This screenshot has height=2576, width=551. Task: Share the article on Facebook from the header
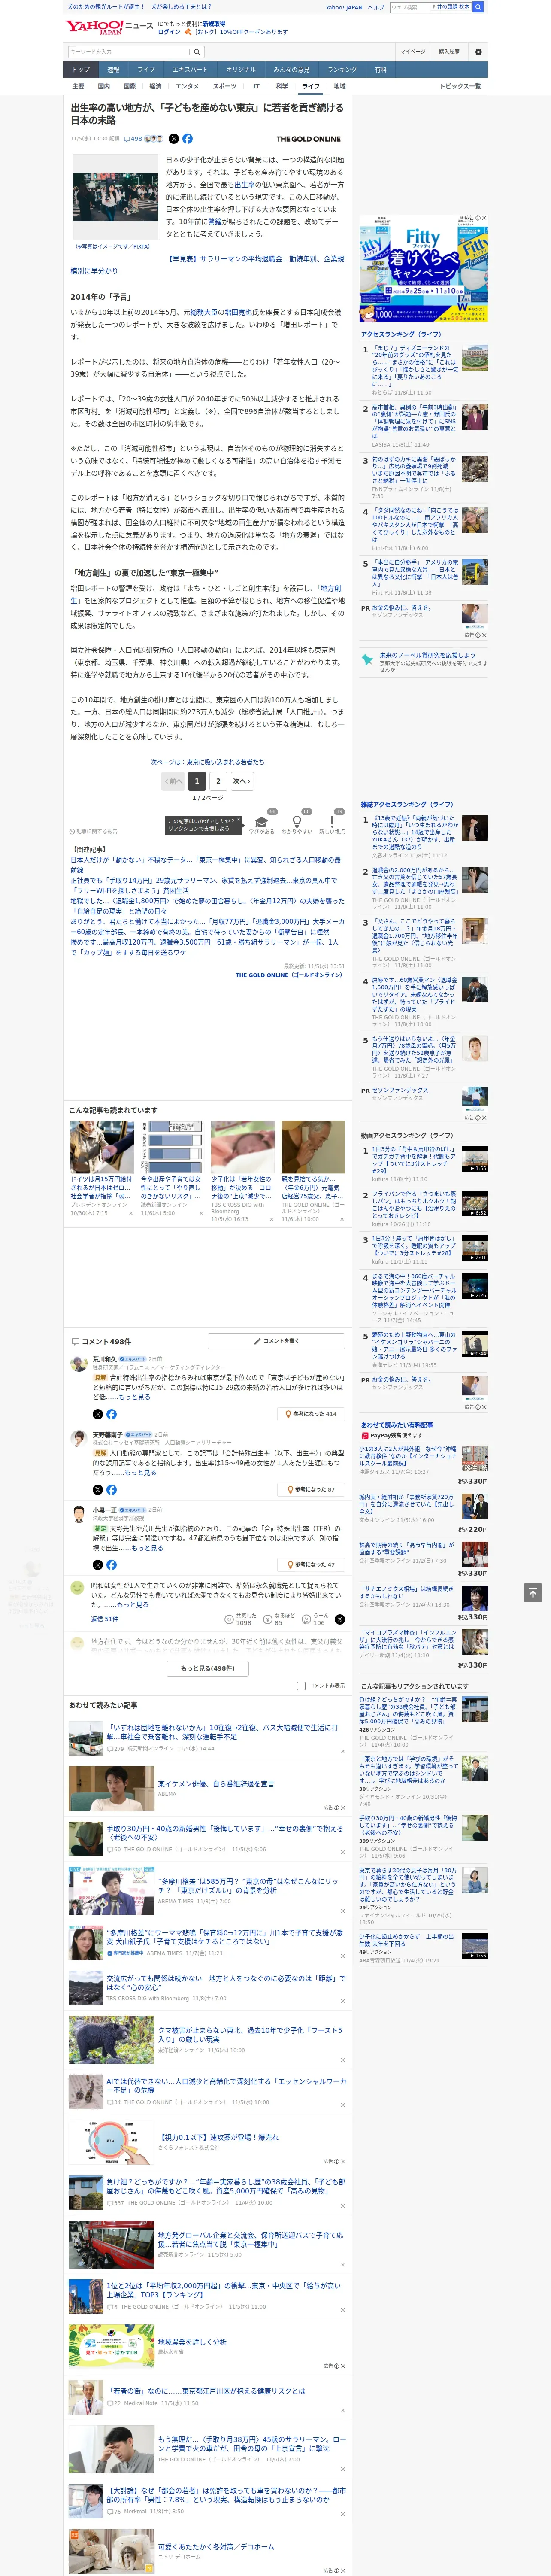(187, 139)
